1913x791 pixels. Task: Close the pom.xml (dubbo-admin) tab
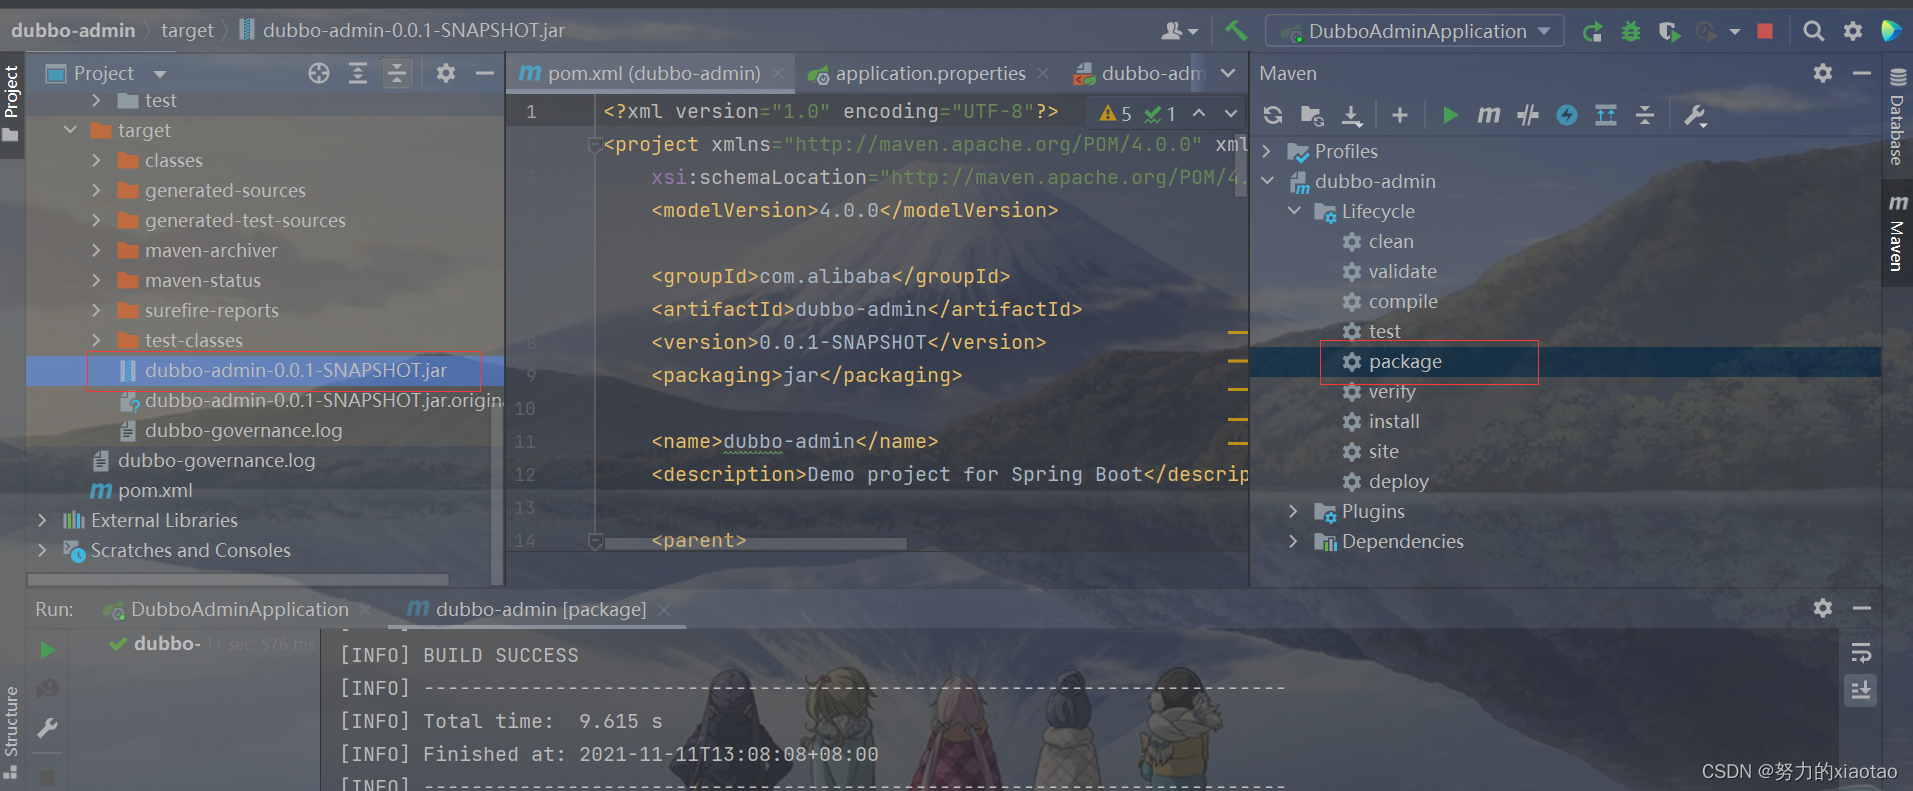777,73
